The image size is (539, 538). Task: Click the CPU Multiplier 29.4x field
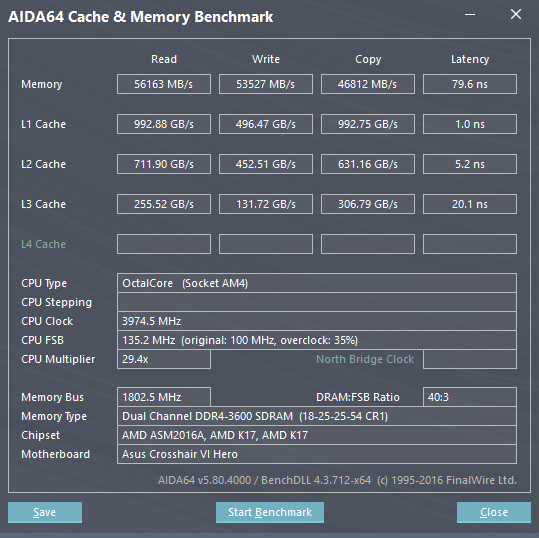pos(164,359)
